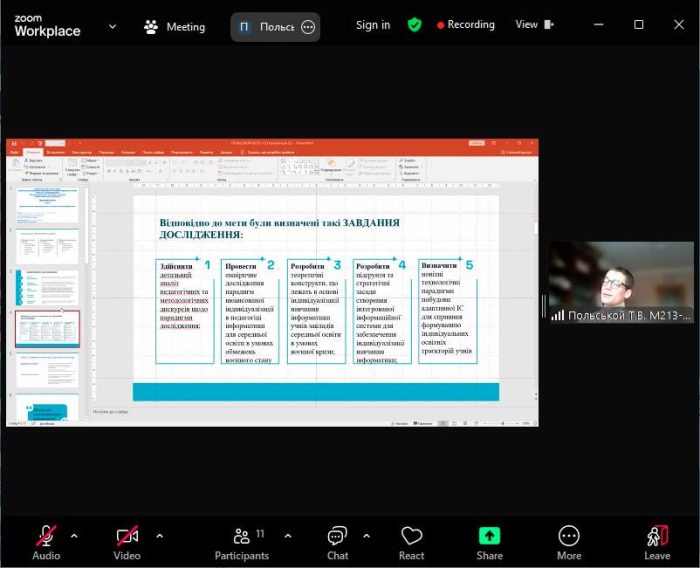Switch to the Meeting tab
700x568 pixels.
point(174,27)
